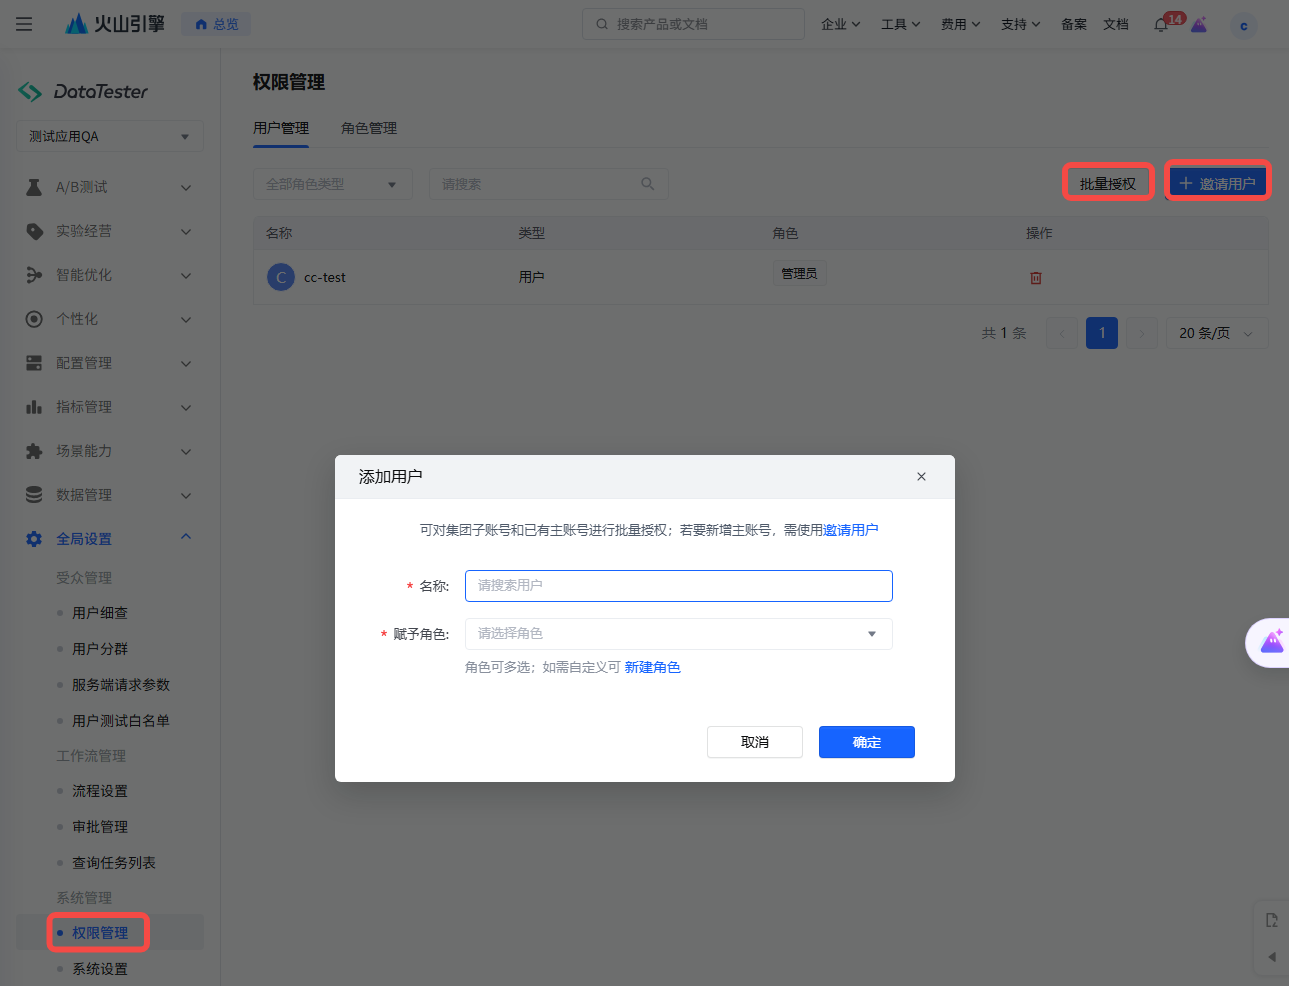Viewport: 1289px width, 986px height.
Task: Click the 批量授权 button
Action: pyautogui.click(x=1108, y=183)
